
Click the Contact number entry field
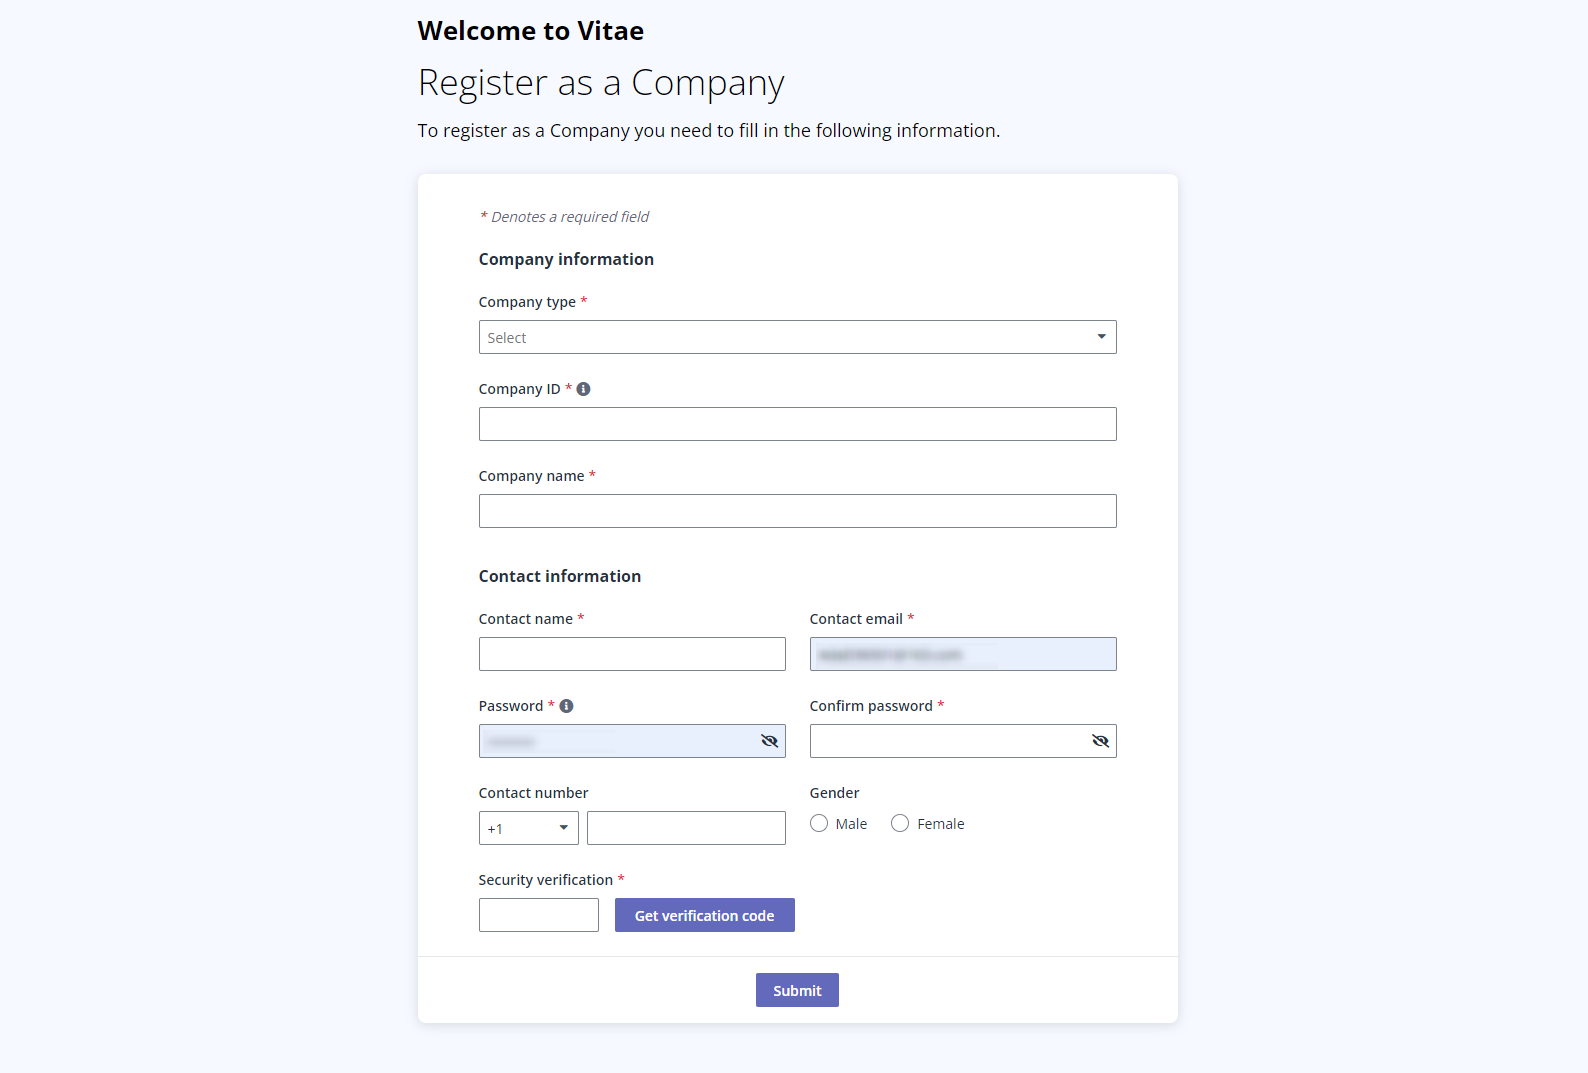(686, 828)
